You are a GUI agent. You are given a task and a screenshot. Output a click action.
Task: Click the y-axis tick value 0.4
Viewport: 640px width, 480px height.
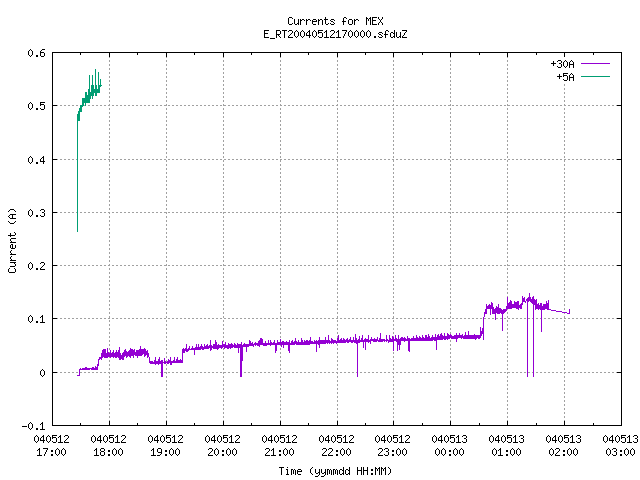(x=36, y=160)
